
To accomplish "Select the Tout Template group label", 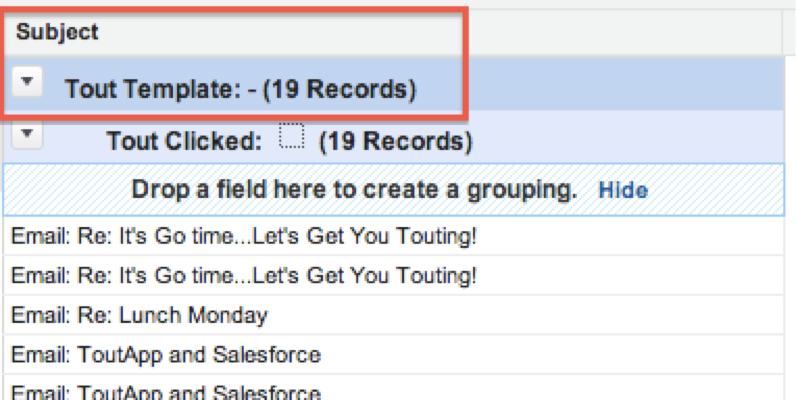I will pyautogui.click(x=154, y=89).
